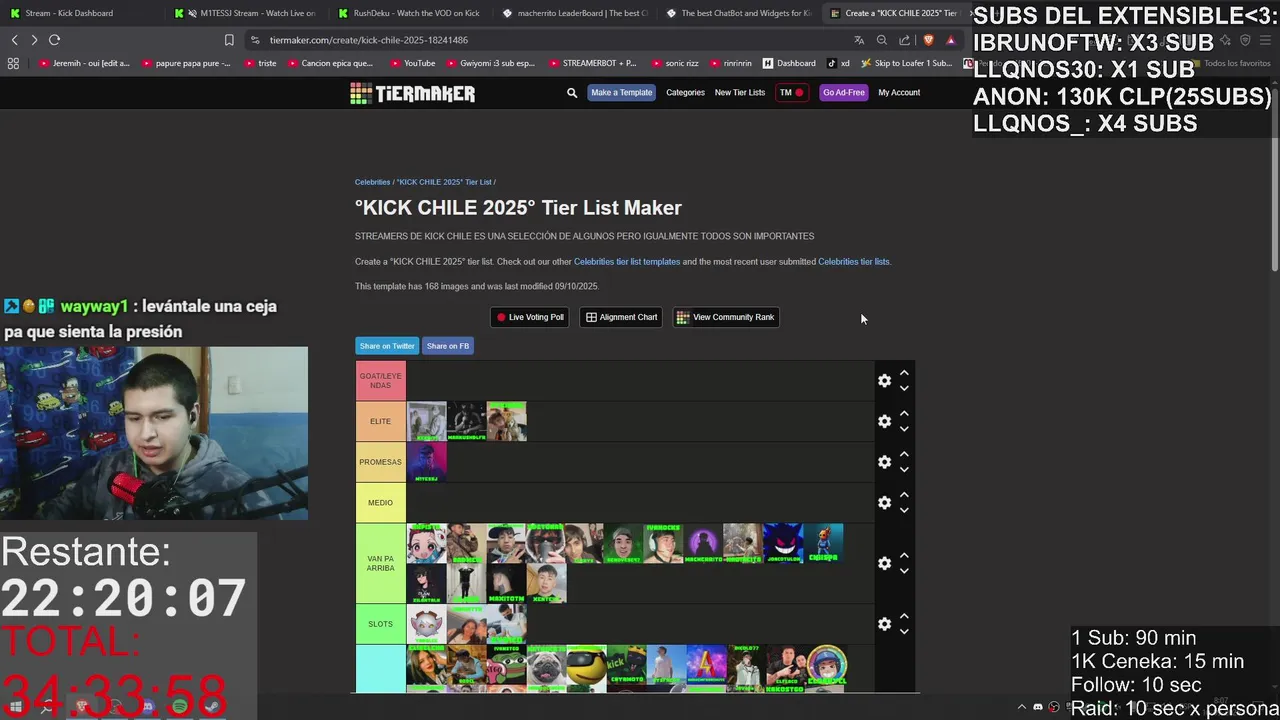This screenshot has height=720, width=1280.
Task: Bookmark this page using the address bar icon
Action: (229, 40)
